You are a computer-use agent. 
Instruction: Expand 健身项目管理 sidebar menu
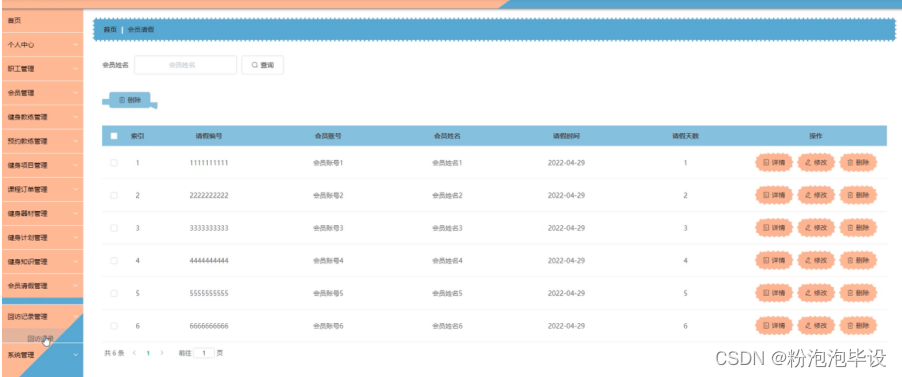pyautogui.click(x=43, y=165)
